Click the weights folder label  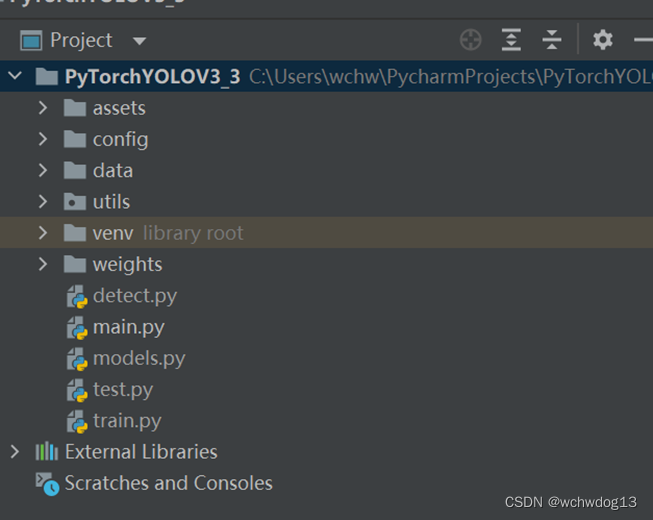127,265
